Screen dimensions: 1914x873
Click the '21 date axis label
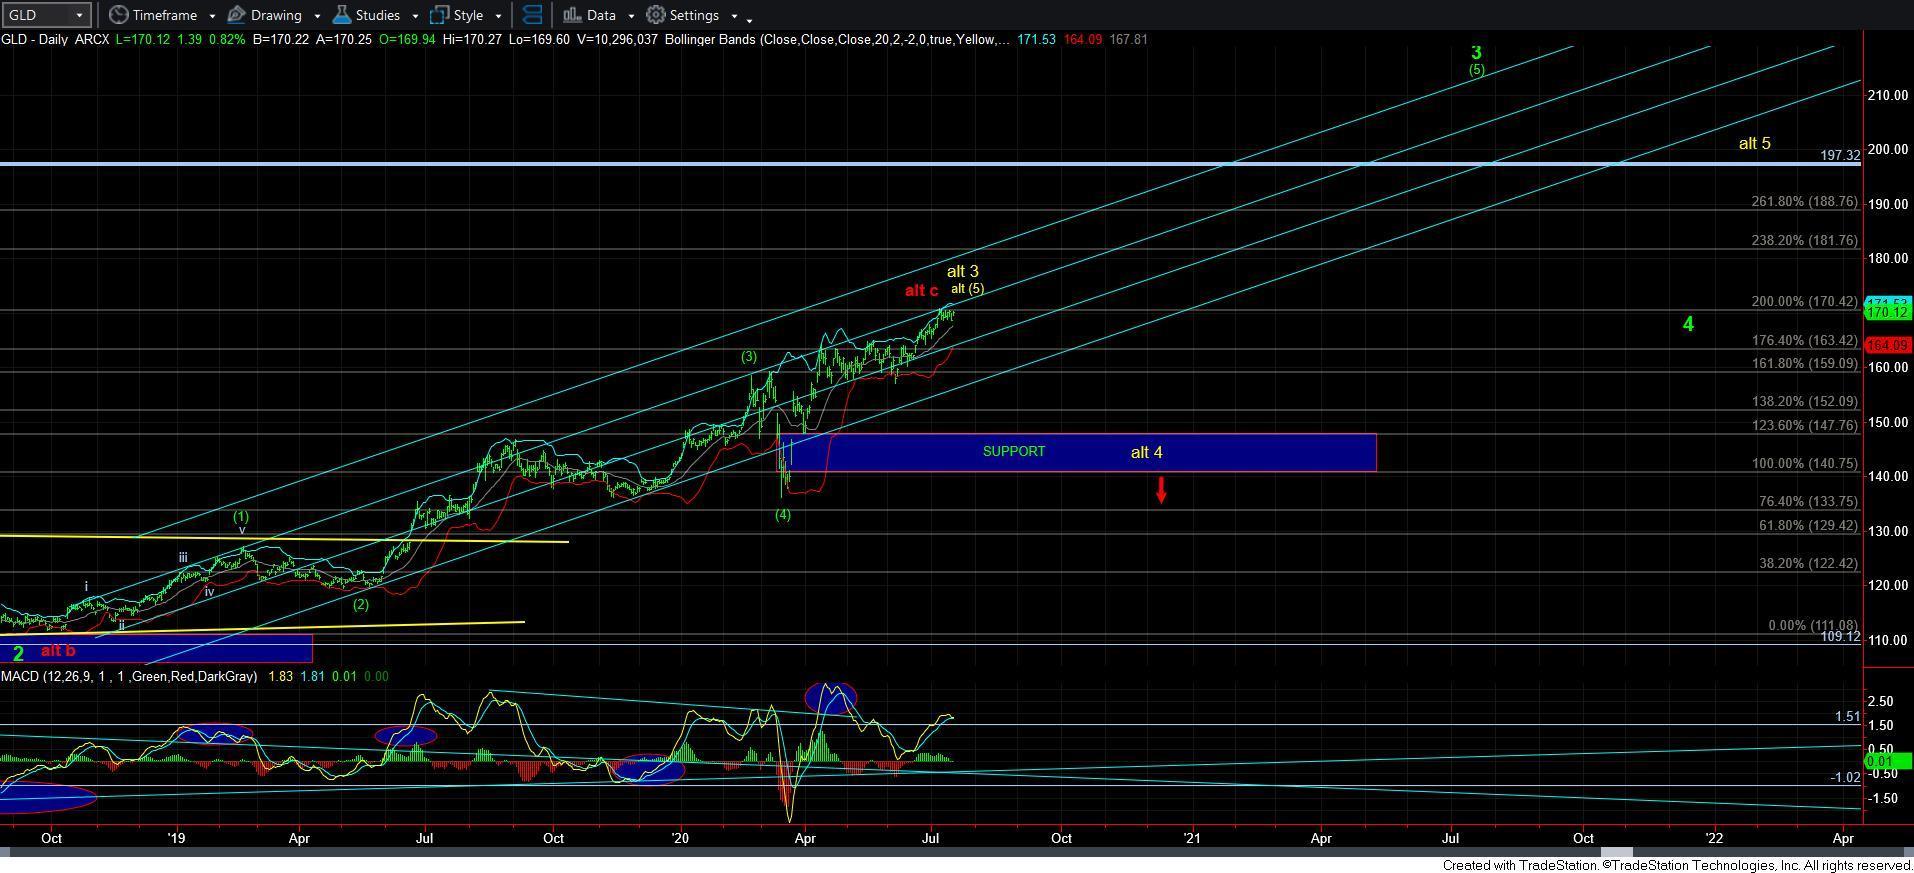[1191, 838]
